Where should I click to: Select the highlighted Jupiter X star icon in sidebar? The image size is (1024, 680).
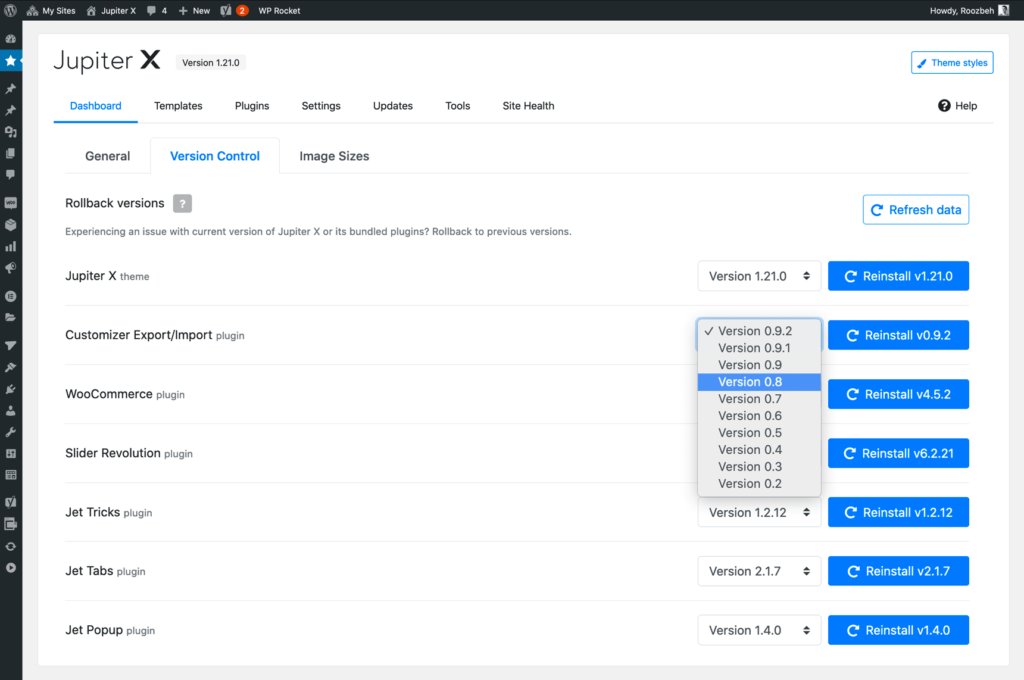click(11, 61)
